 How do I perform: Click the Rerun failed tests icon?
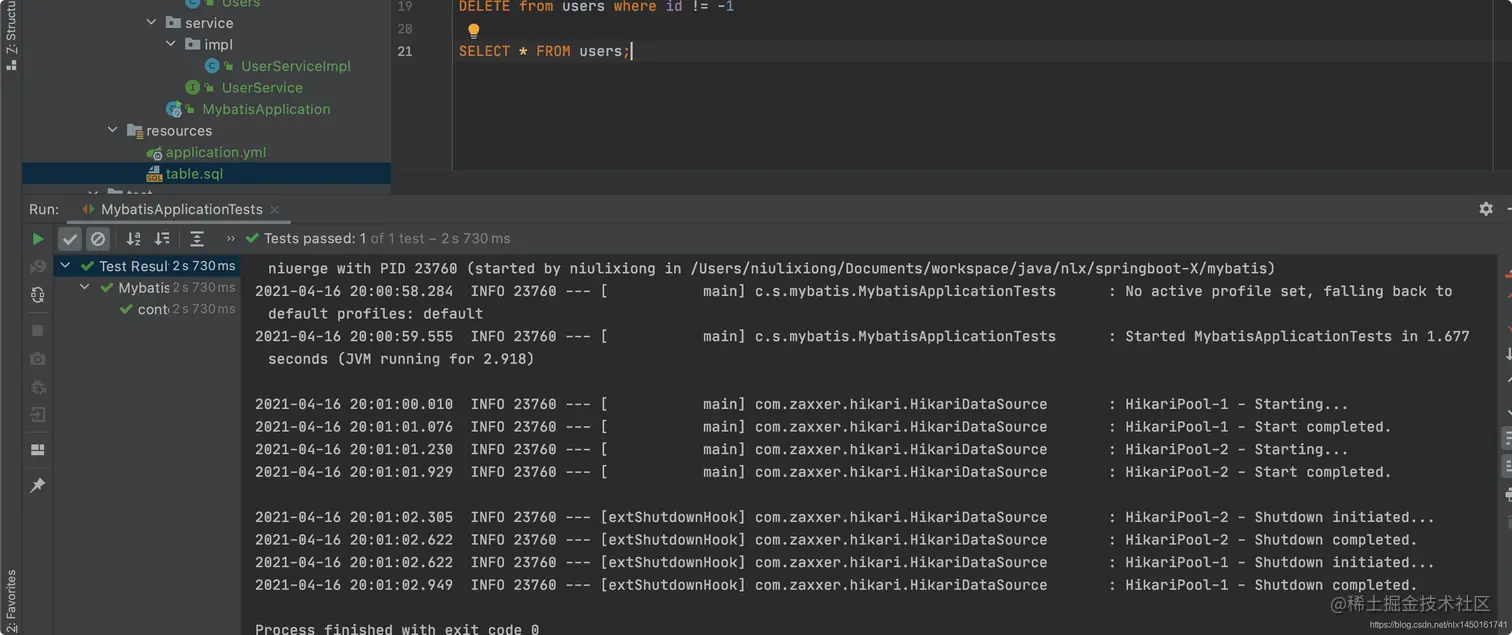coord(38,267)
